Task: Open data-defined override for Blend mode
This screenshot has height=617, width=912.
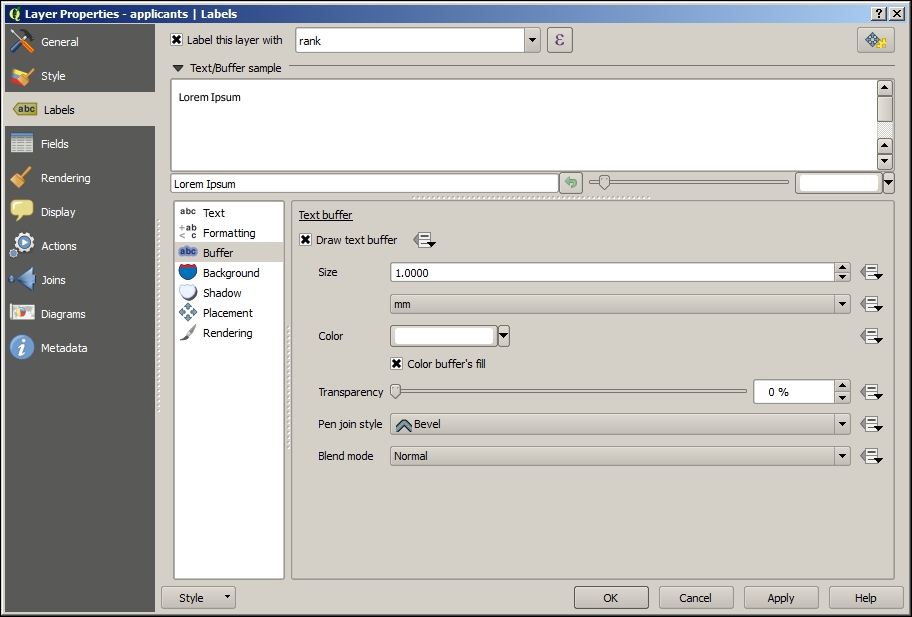Action: point(871,456)
